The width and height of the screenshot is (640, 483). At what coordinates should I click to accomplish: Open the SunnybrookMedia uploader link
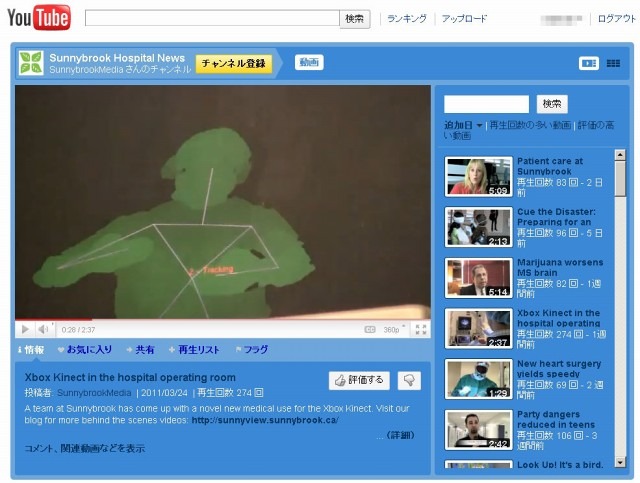point(94,393)
